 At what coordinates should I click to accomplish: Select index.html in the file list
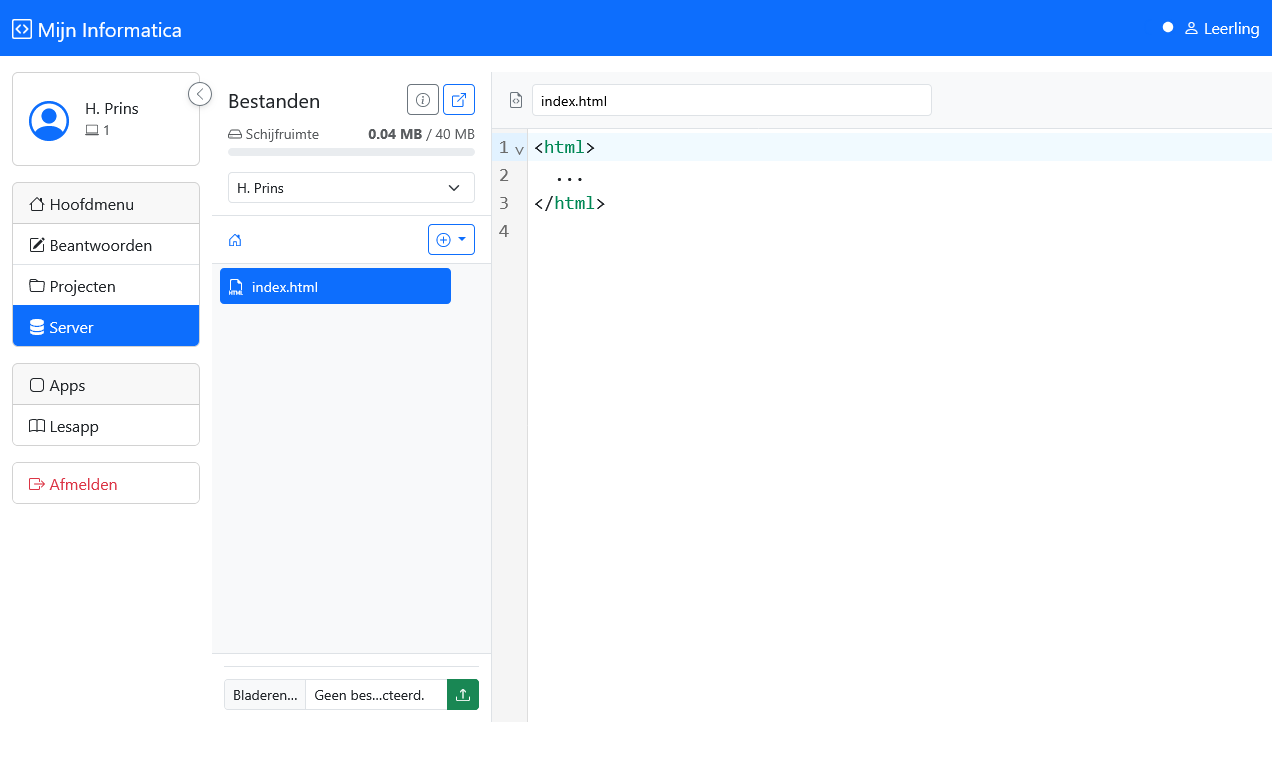tap(335, 287)
